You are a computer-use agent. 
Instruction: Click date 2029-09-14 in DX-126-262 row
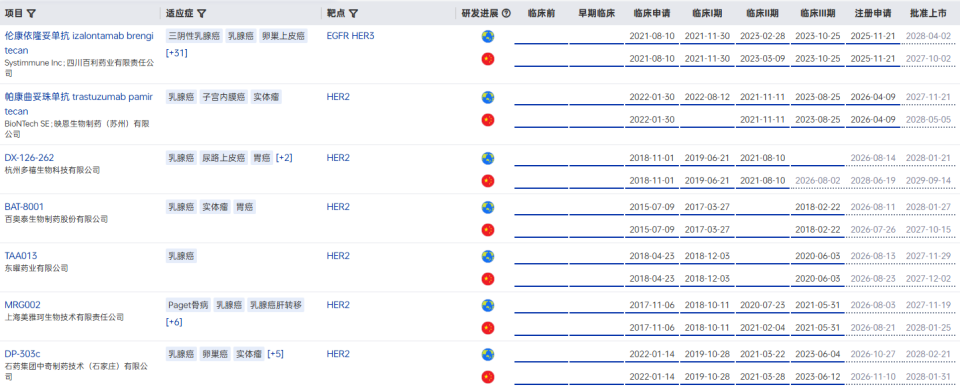tap(928, 181)
